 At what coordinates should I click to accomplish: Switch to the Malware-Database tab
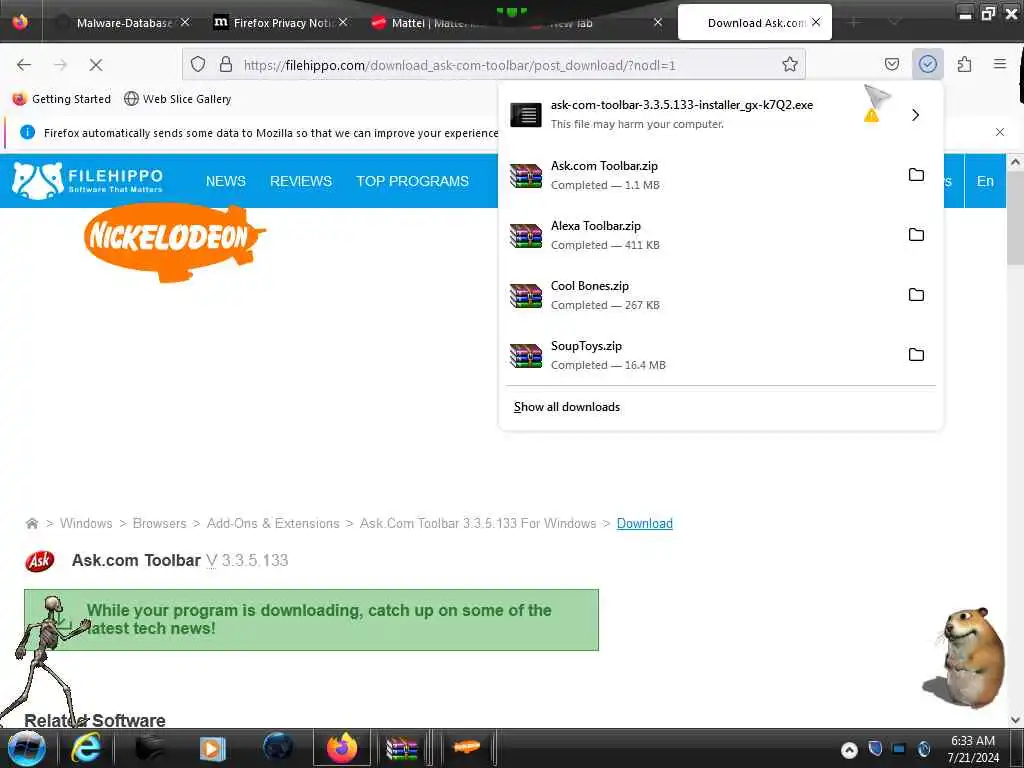point(123,23)
